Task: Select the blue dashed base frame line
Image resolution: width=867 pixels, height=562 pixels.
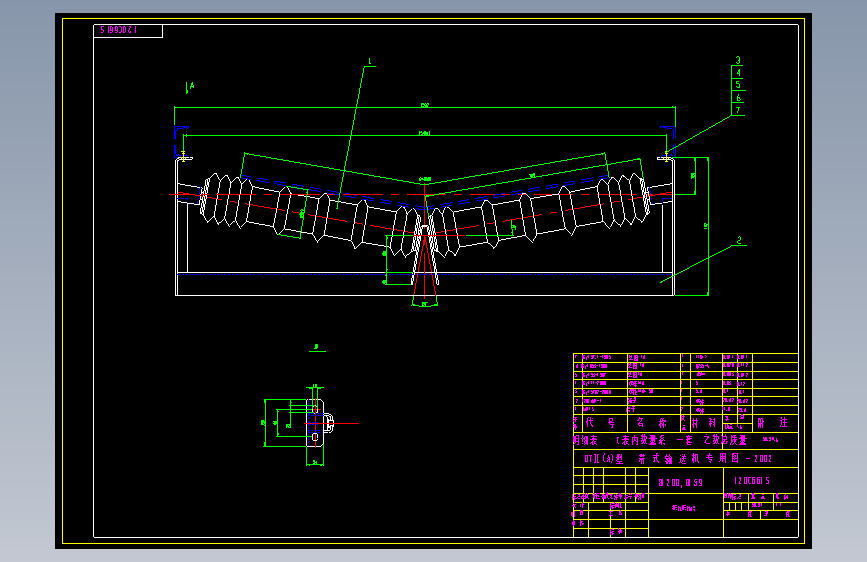Action: click(x=425, y=274)
